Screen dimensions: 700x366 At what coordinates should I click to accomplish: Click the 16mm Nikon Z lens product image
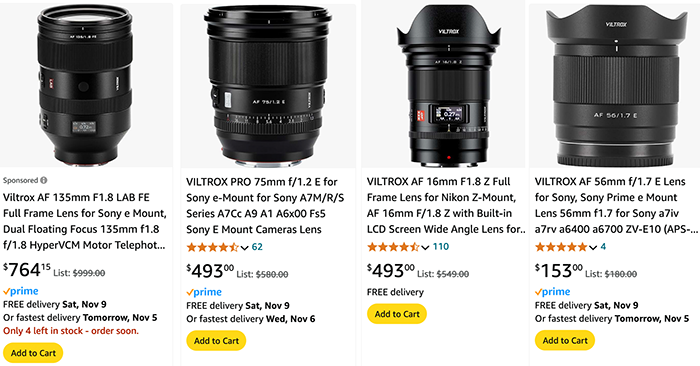click(x=449, y=86)
